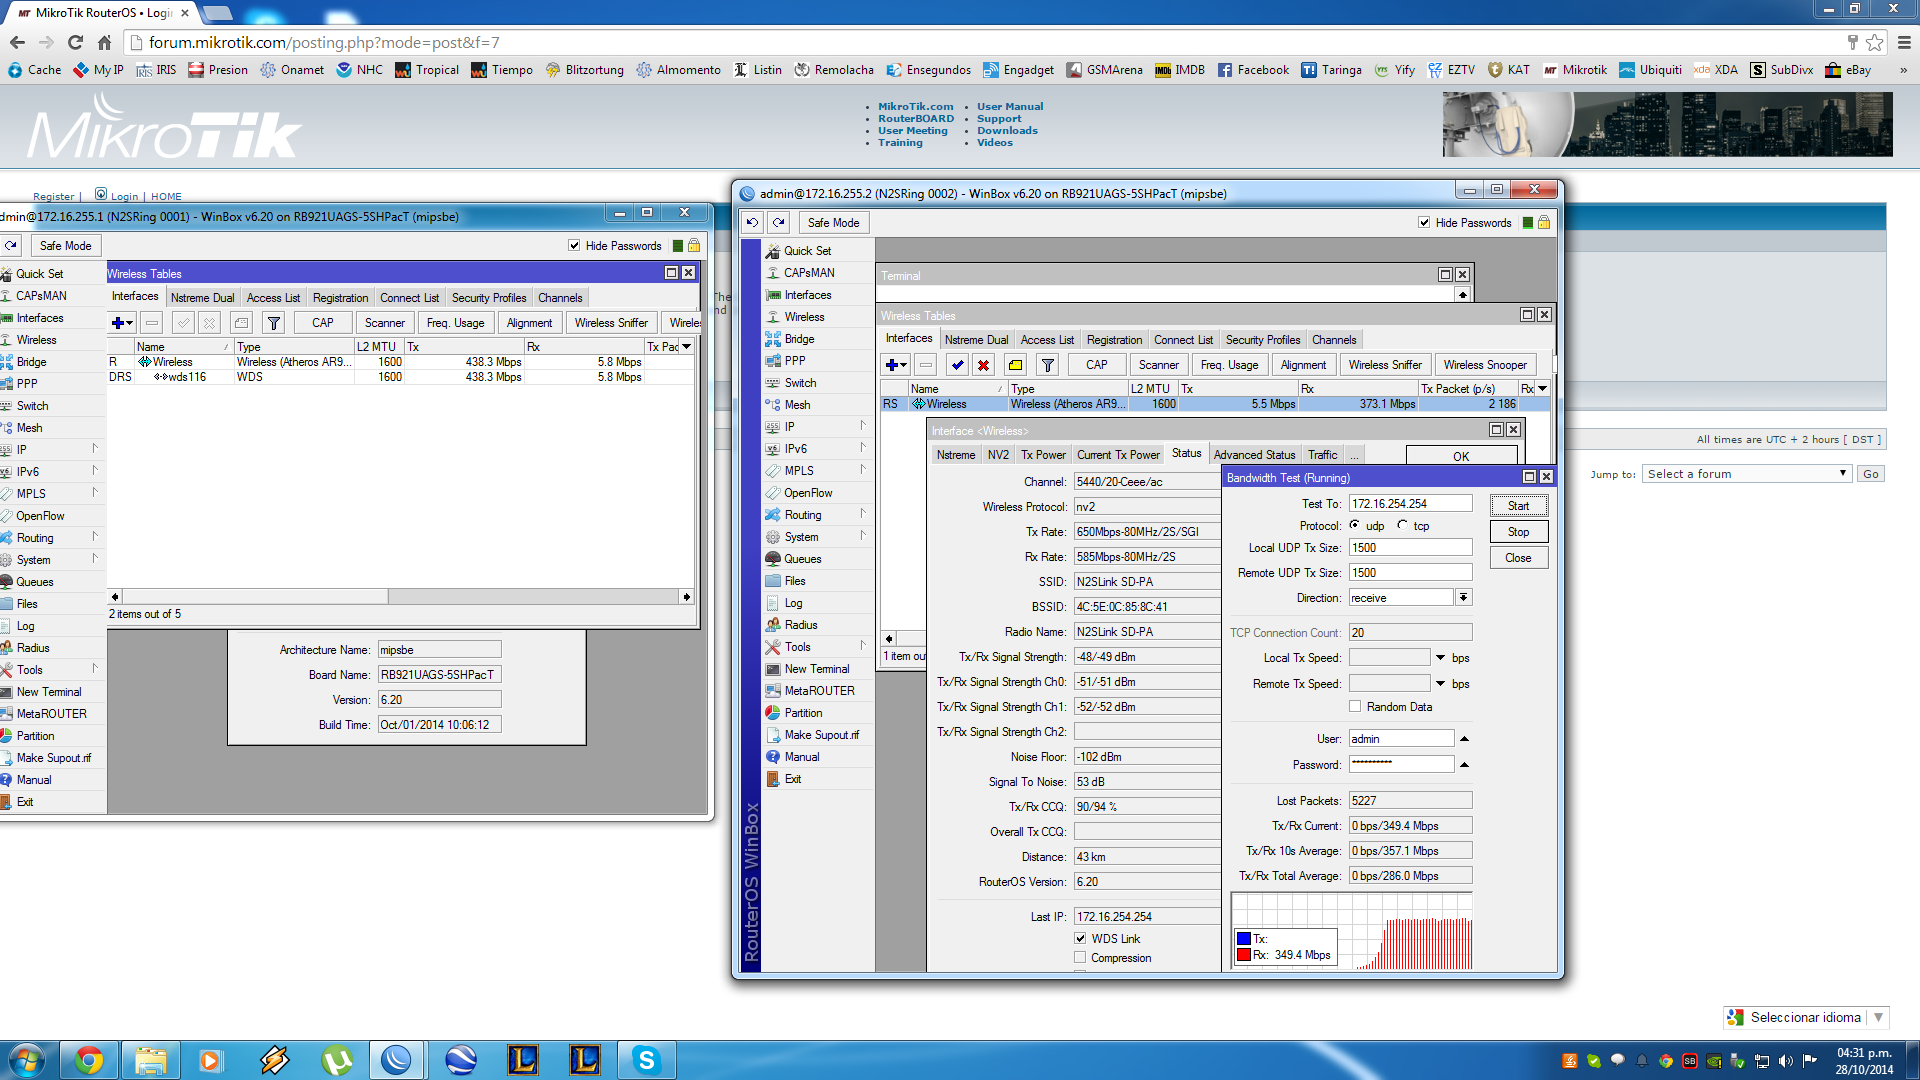Bookmark the page with the star icon
The height and width of the screenshot is (1080, 1920).
coord(1874,42)
